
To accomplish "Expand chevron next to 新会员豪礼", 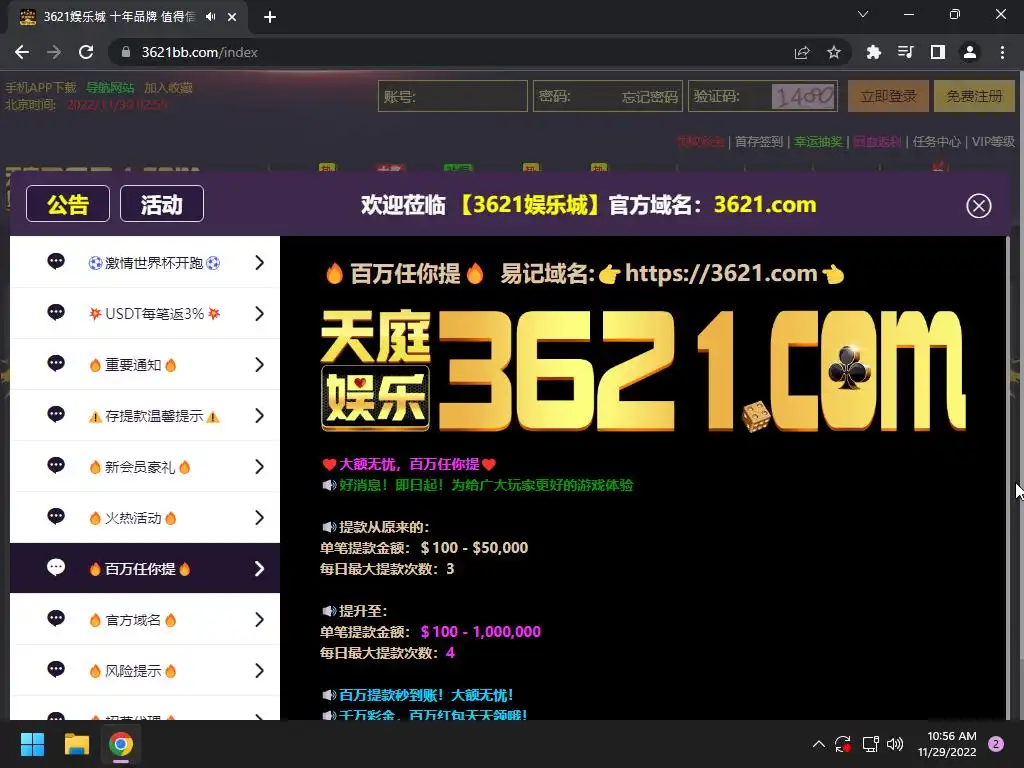I will pos(259,466).
